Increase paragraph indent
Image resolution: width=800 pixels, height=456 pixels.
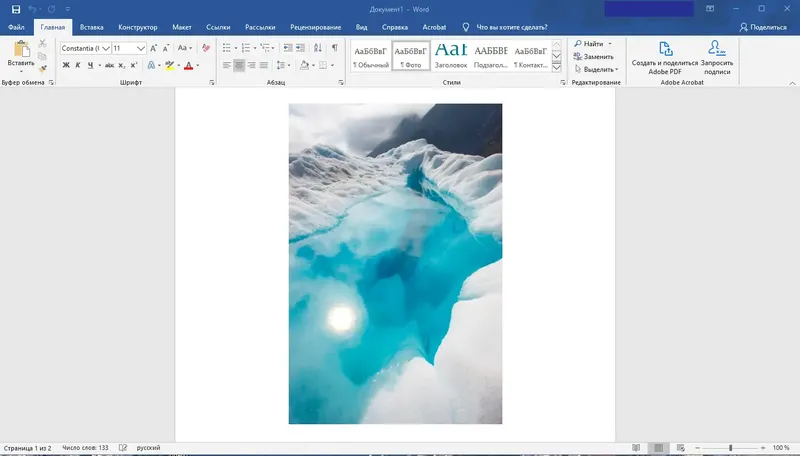(301, 48)
